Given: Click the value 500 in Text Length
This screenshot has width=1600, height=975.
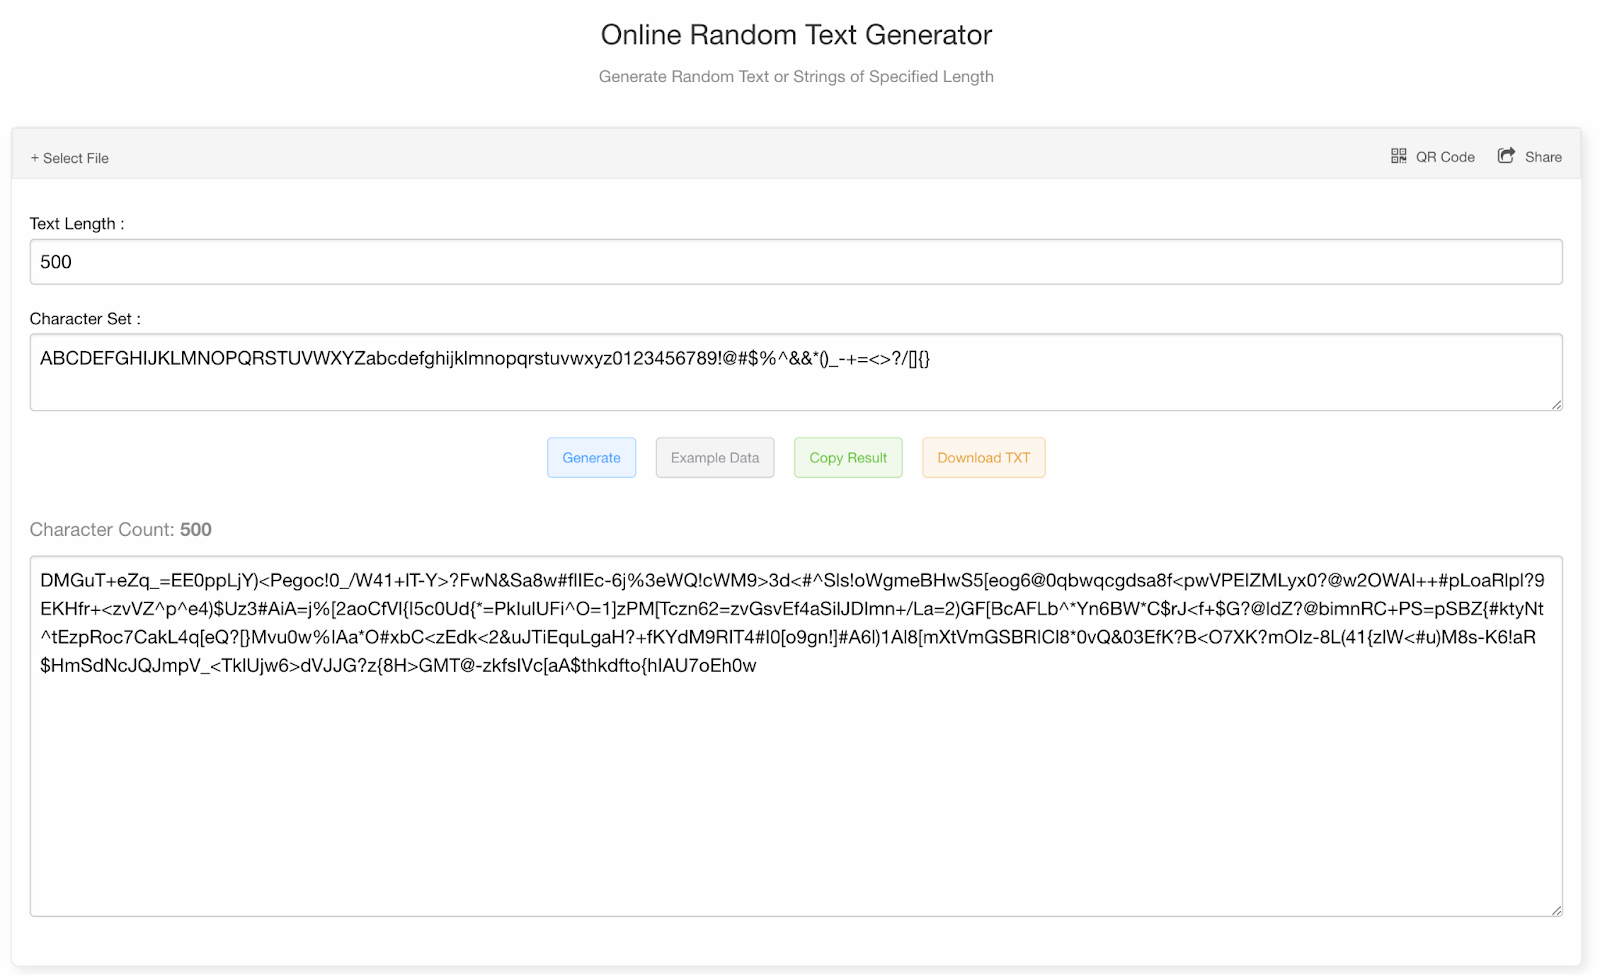Looking at the screenshot, I should coord(56,261).
